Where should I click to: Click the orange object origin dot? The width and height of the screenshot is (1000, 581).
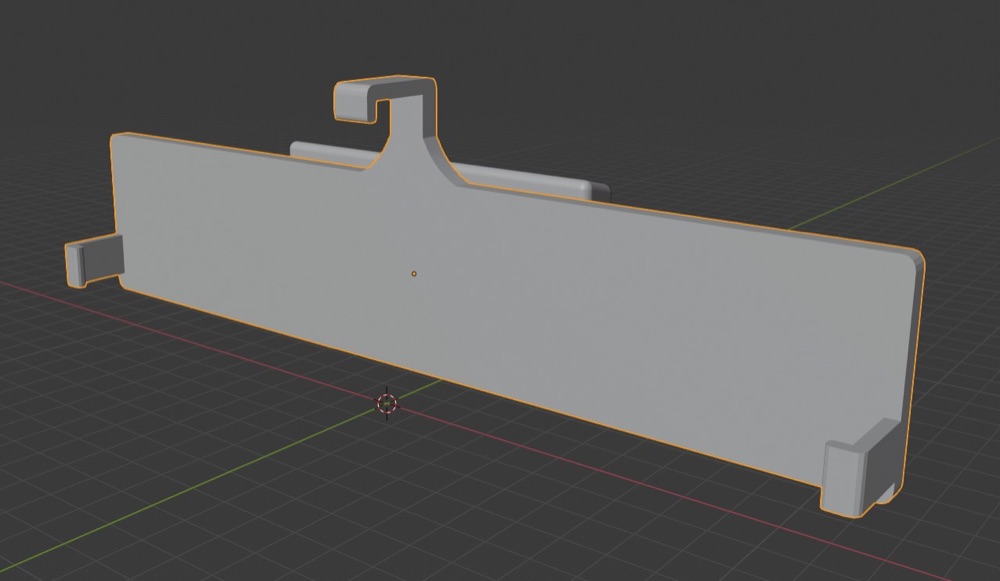414,274
